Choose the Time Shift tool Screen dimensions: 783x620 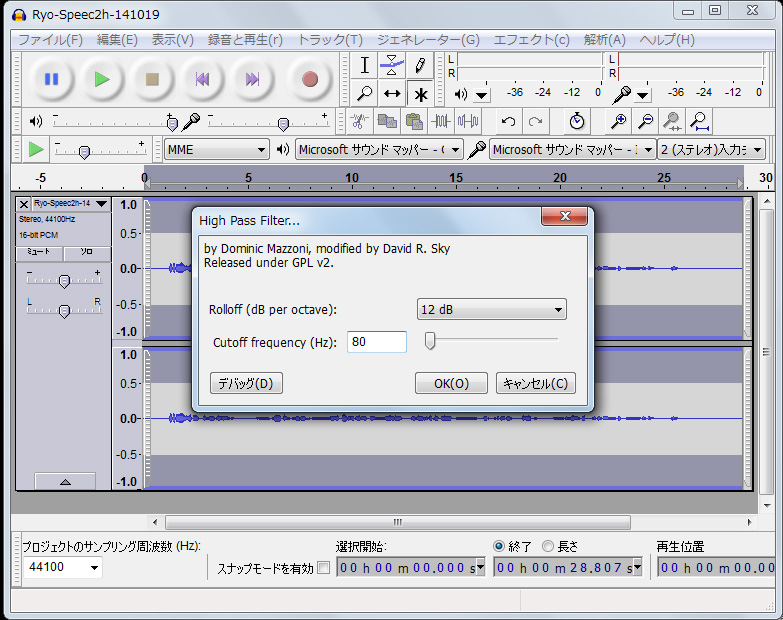tap(392, 94)
